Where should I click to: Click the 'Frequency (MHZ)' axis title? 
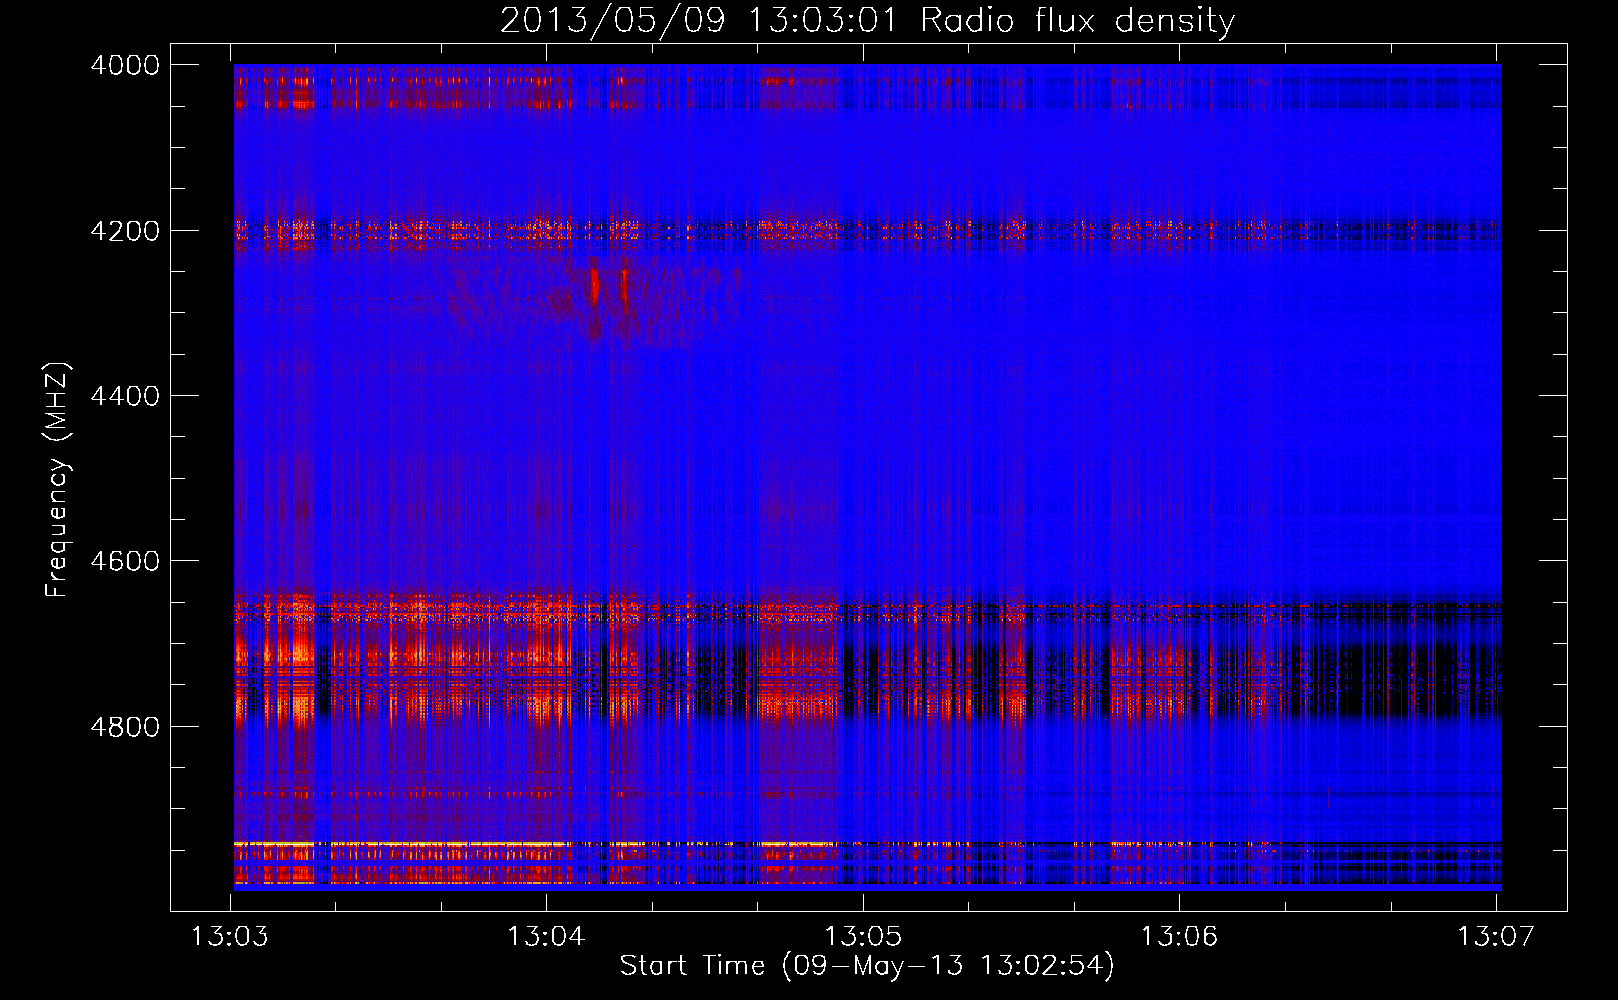tap(58, 480)
